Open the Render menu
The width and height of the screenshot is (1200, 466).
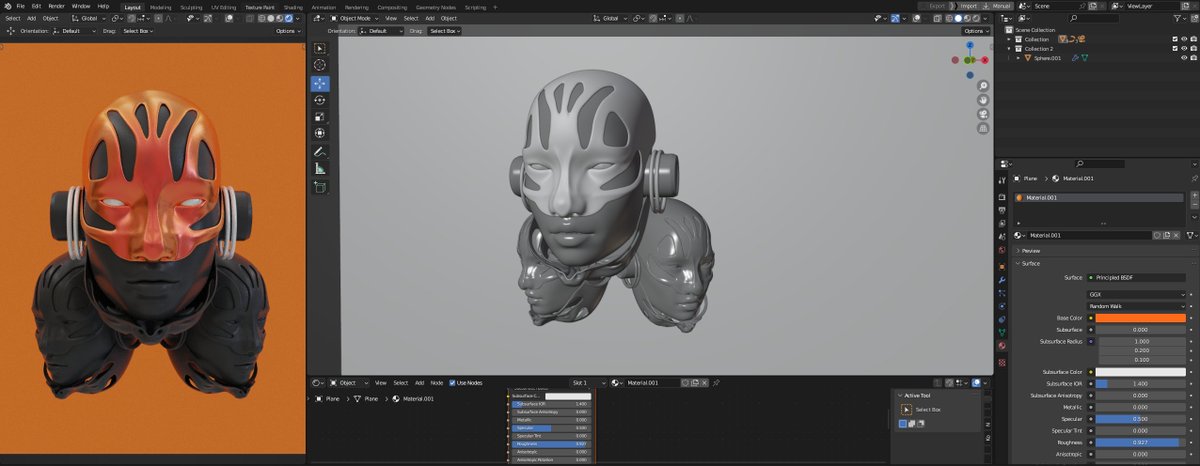[56, 6]
